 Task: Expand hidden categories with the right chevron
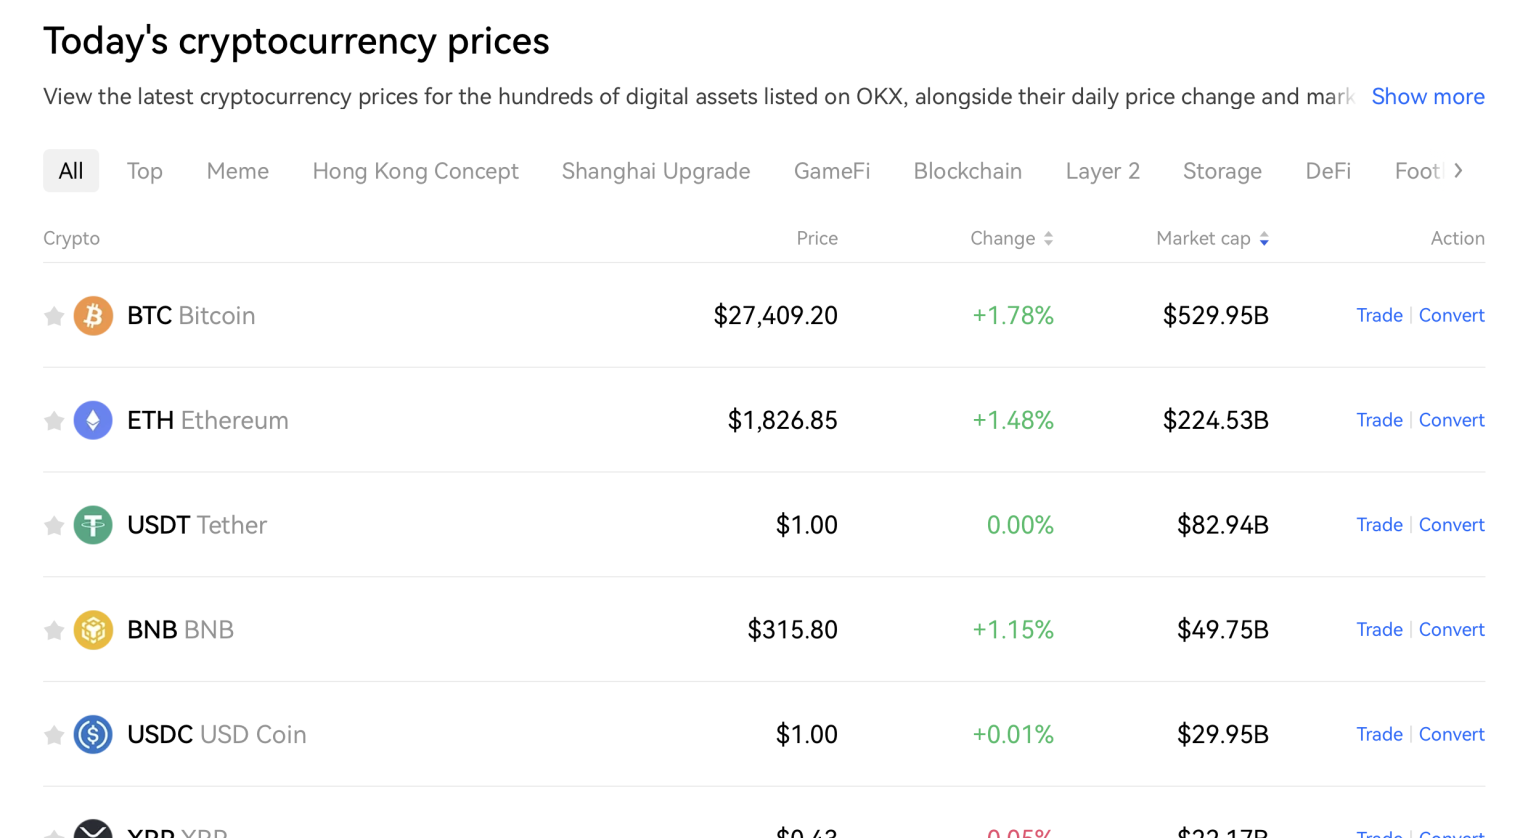click(x=1459, y=170)
